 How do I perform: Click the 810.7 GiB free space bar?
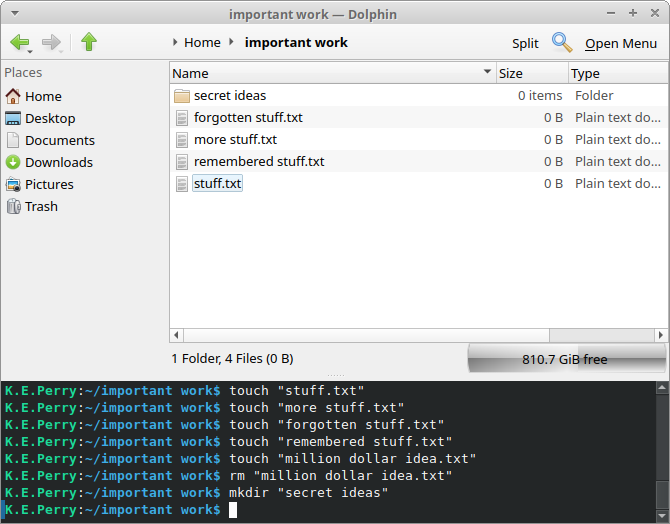pyautogui.click(x=567, y=359)
